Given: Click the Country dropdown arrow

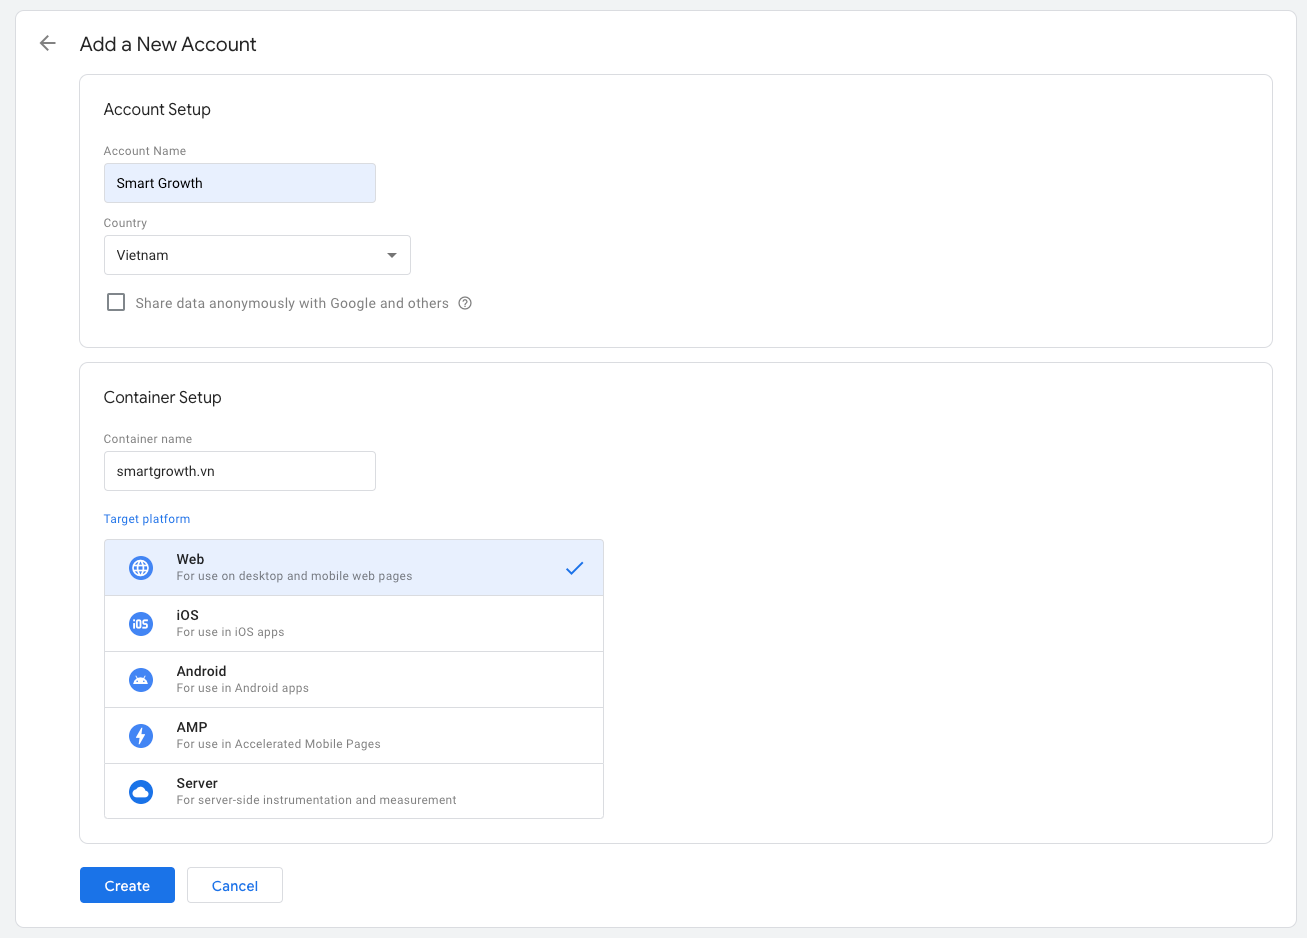Looking at the screenshot, I should [392, 255].
